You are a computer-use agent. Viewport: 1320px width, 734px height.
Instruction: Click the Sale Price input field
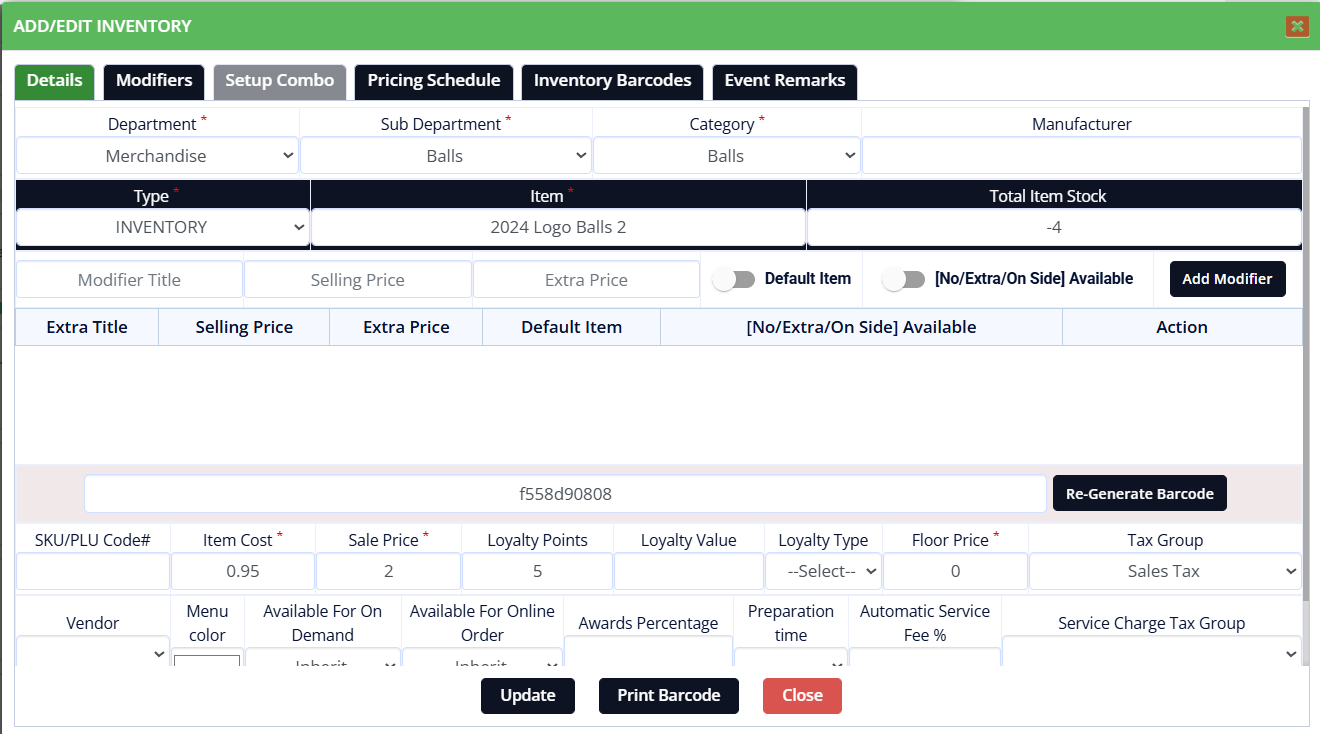point(388,571)
